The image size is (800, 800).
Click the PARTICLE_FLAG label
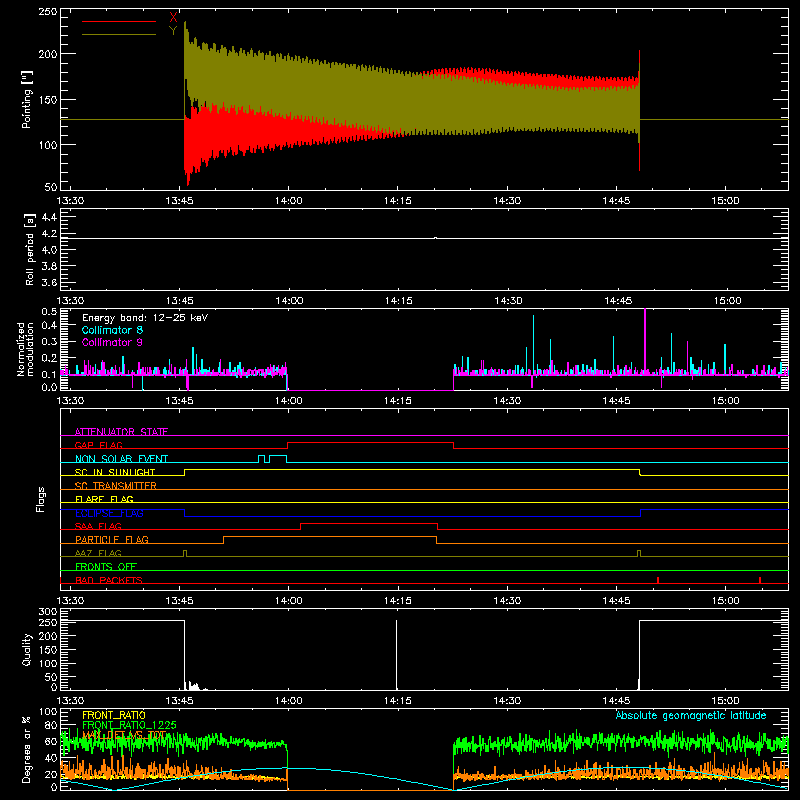(x=112, y=539)
